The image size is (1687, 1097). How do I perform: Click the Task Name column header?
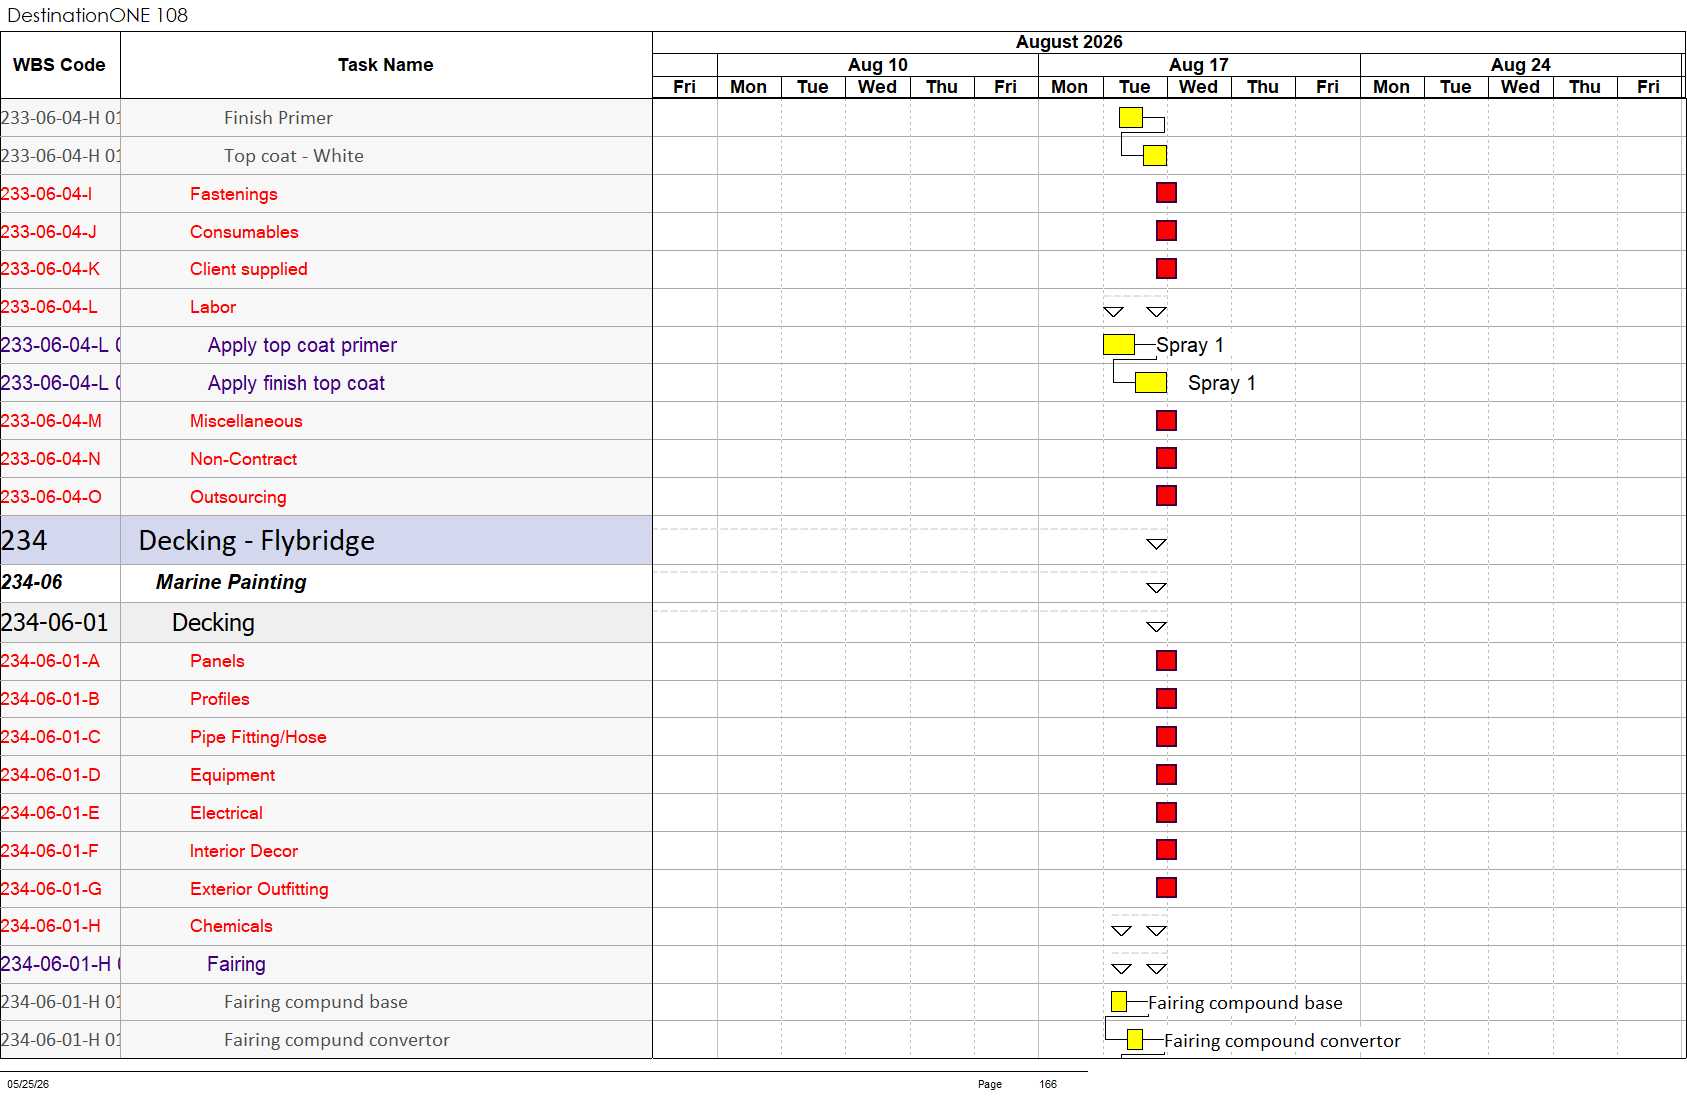[386, 65]
